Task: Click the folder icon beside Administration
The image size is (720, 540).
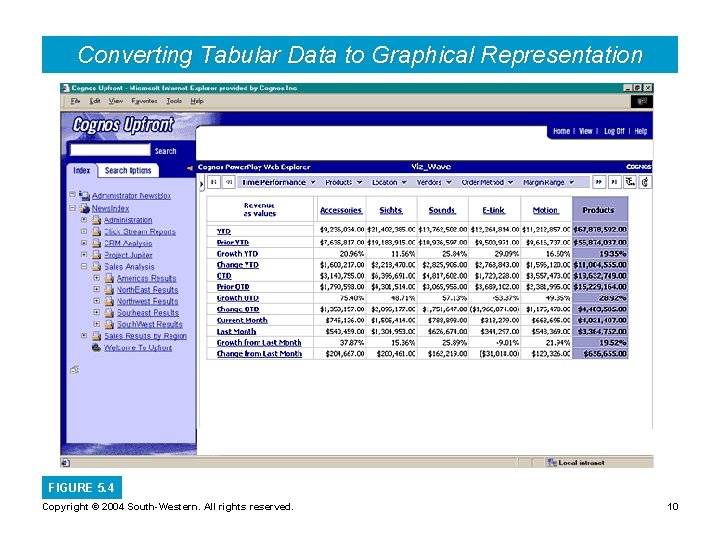Action: pyautogui.click(x=96, y=220)
